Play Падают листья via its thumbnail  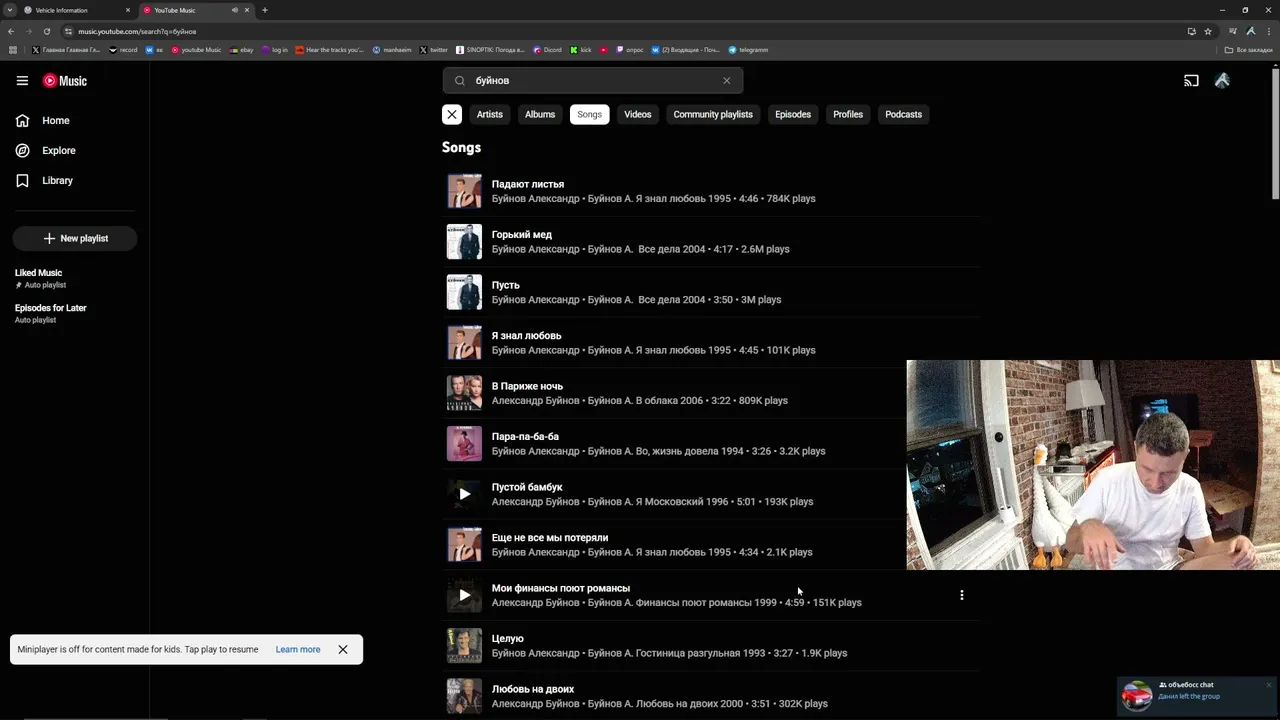pyautogui.click(x=464, y=191)
